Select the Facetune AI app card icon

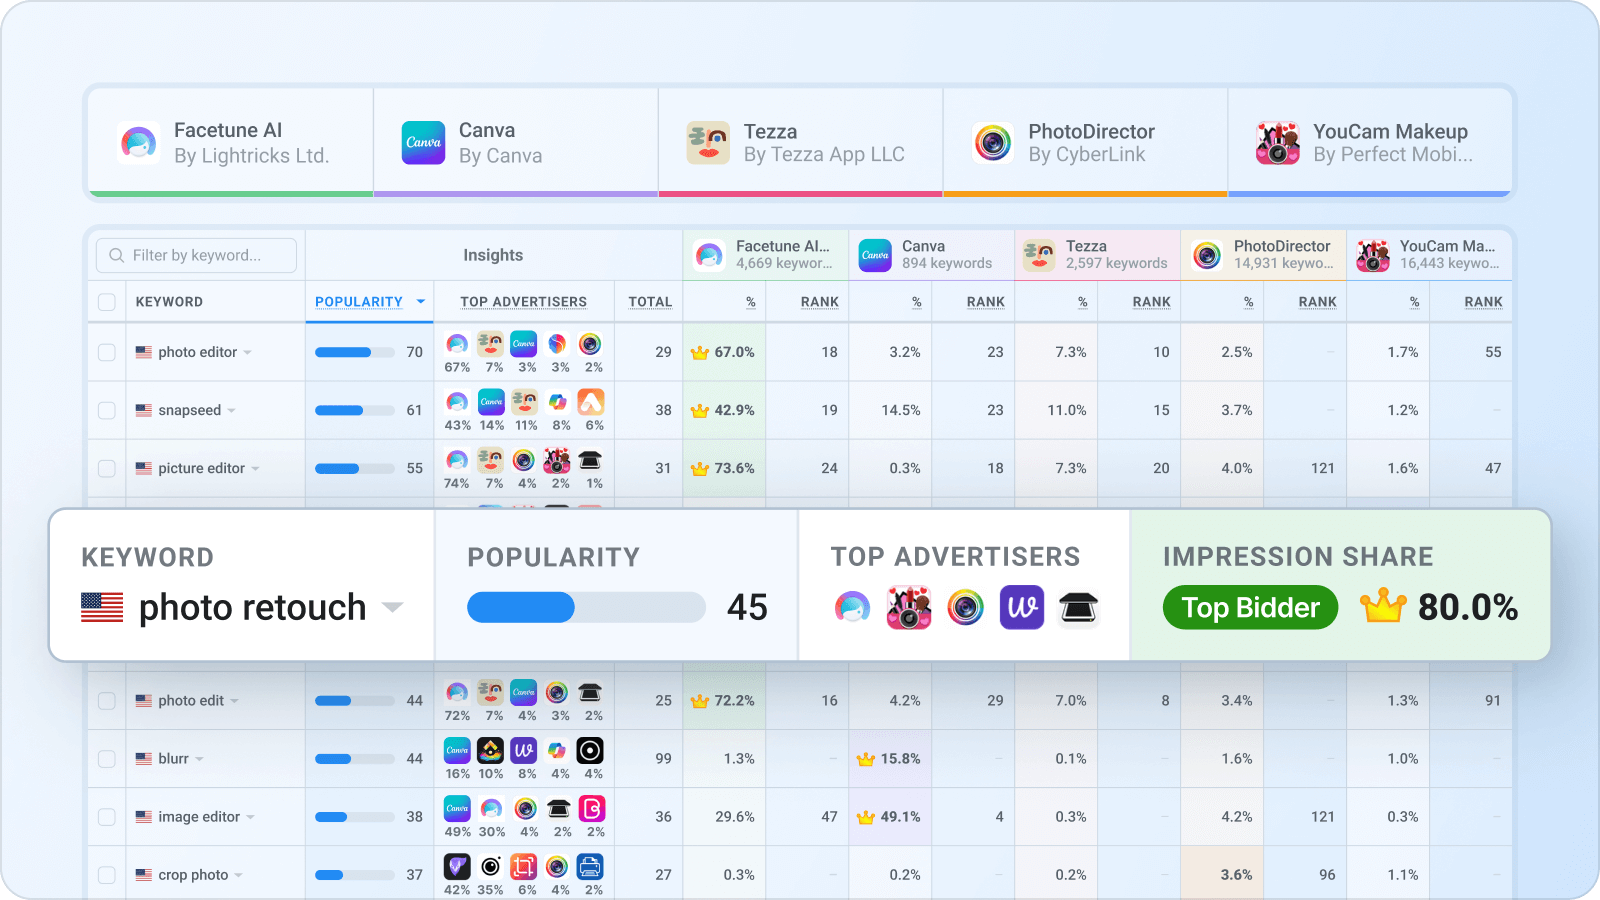139,142
